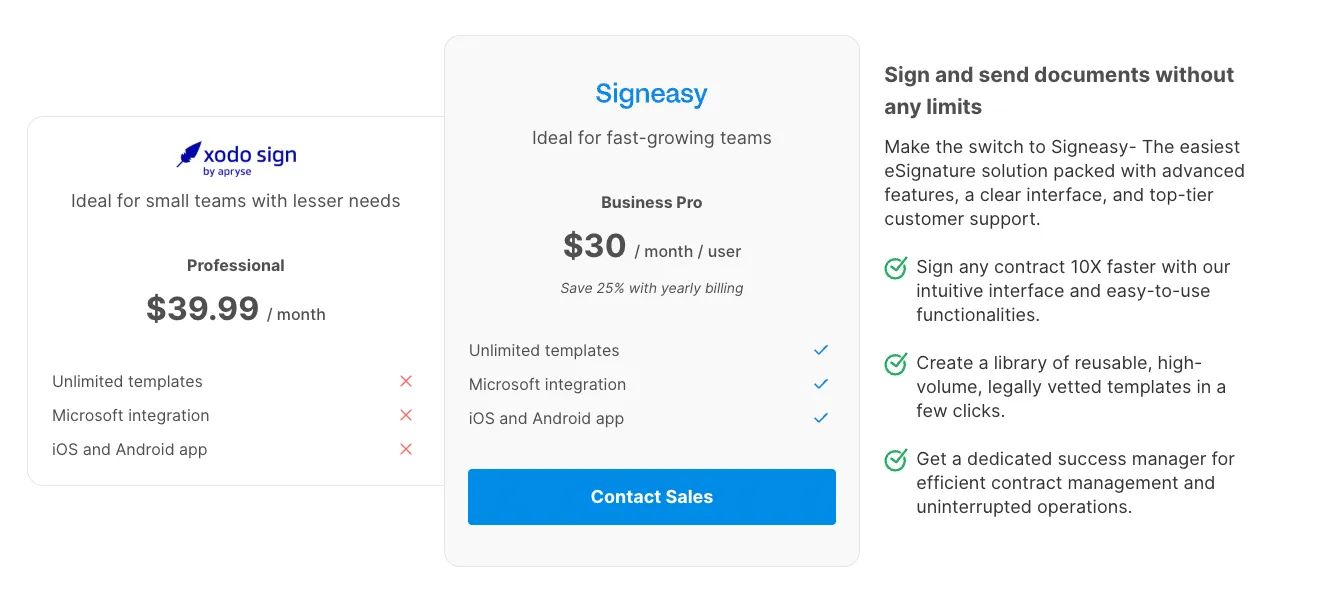Click the blue checkmark for iOS and Android app
Viewport: 1320px width, 592px height.
(x=821, y=418)
